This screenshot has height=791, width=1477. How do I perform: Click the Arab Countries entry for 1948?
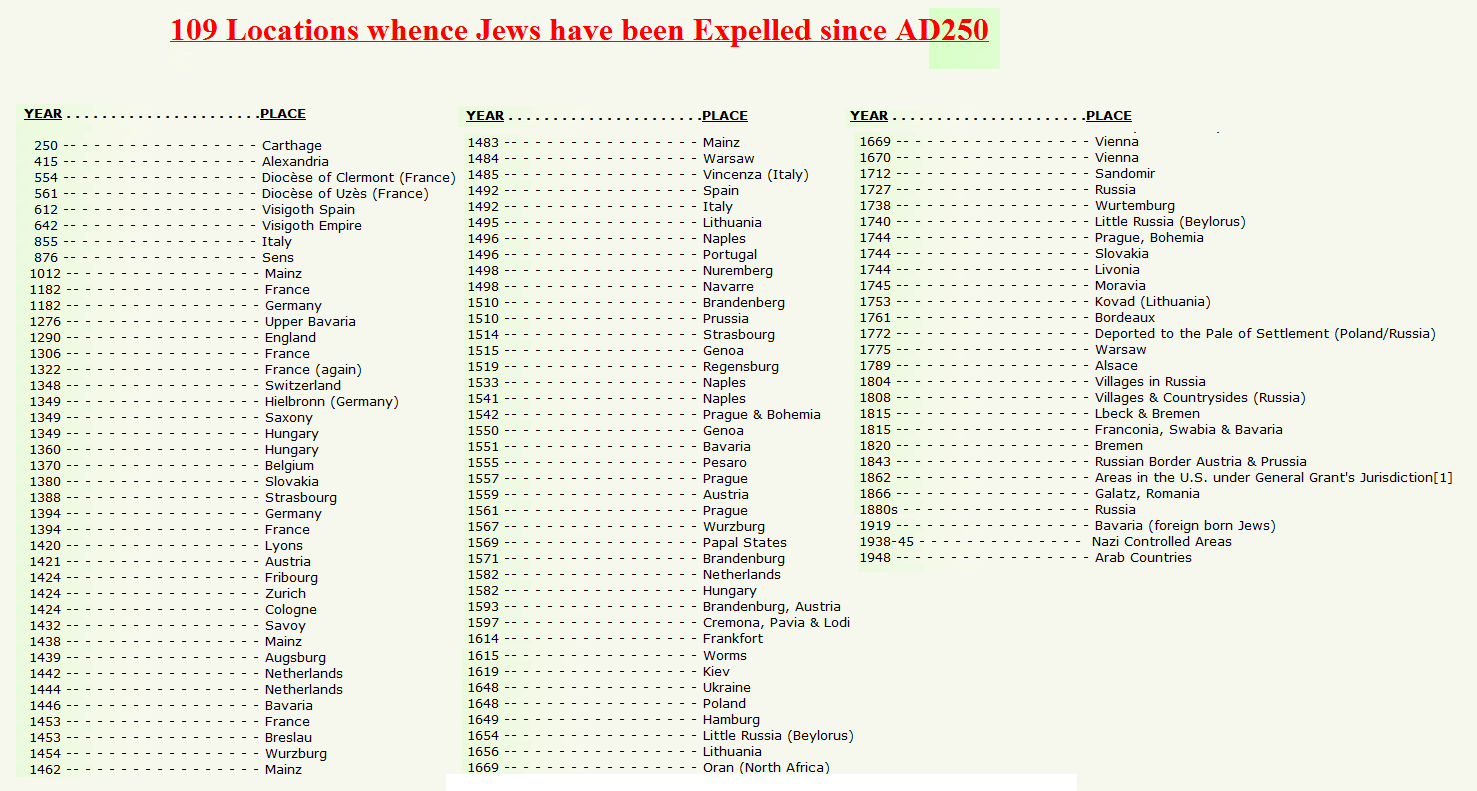1143,558
